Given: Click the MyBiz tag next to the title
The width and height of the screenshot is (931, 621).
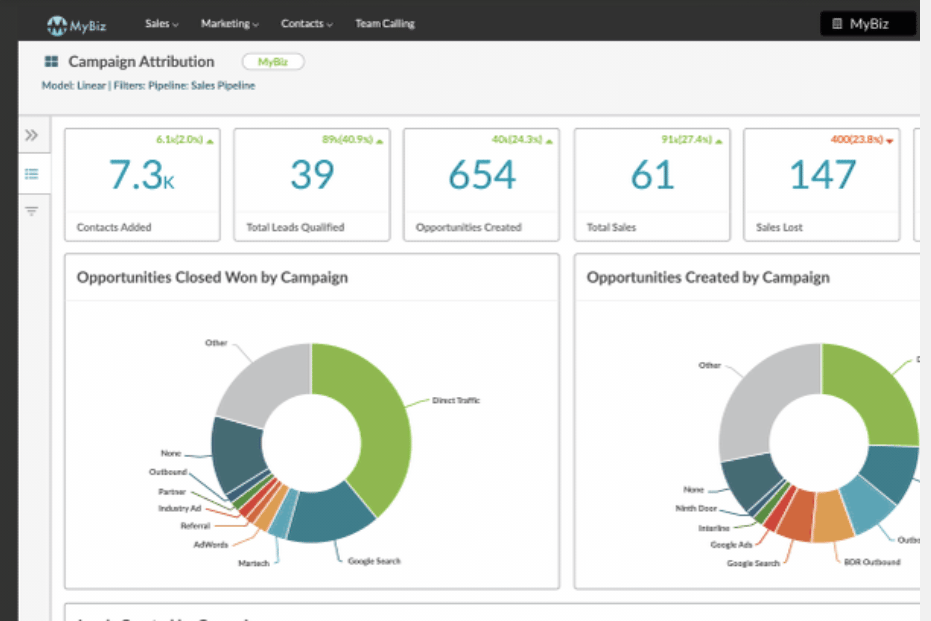Looking at the screenshot, I should pyautogui.click(x=272, y=61).
